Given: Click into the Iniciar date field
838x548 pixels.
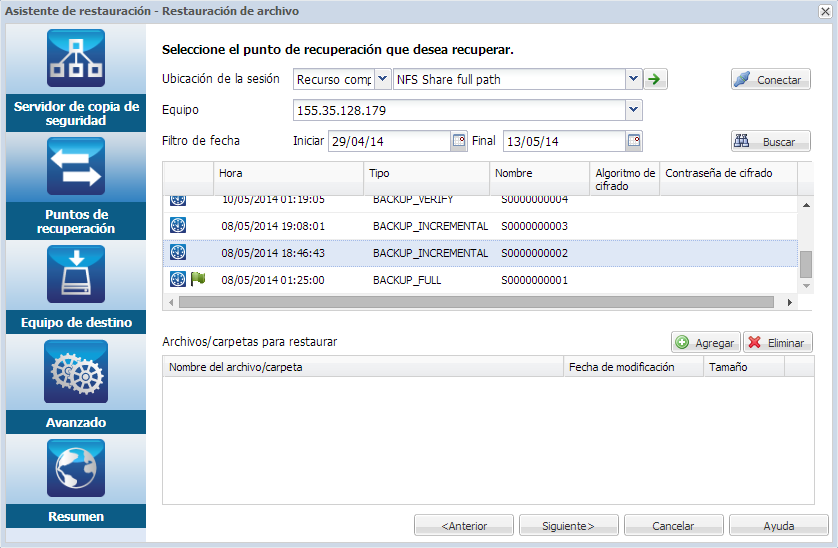Looking at the screenshot, I should click(389, 141).
